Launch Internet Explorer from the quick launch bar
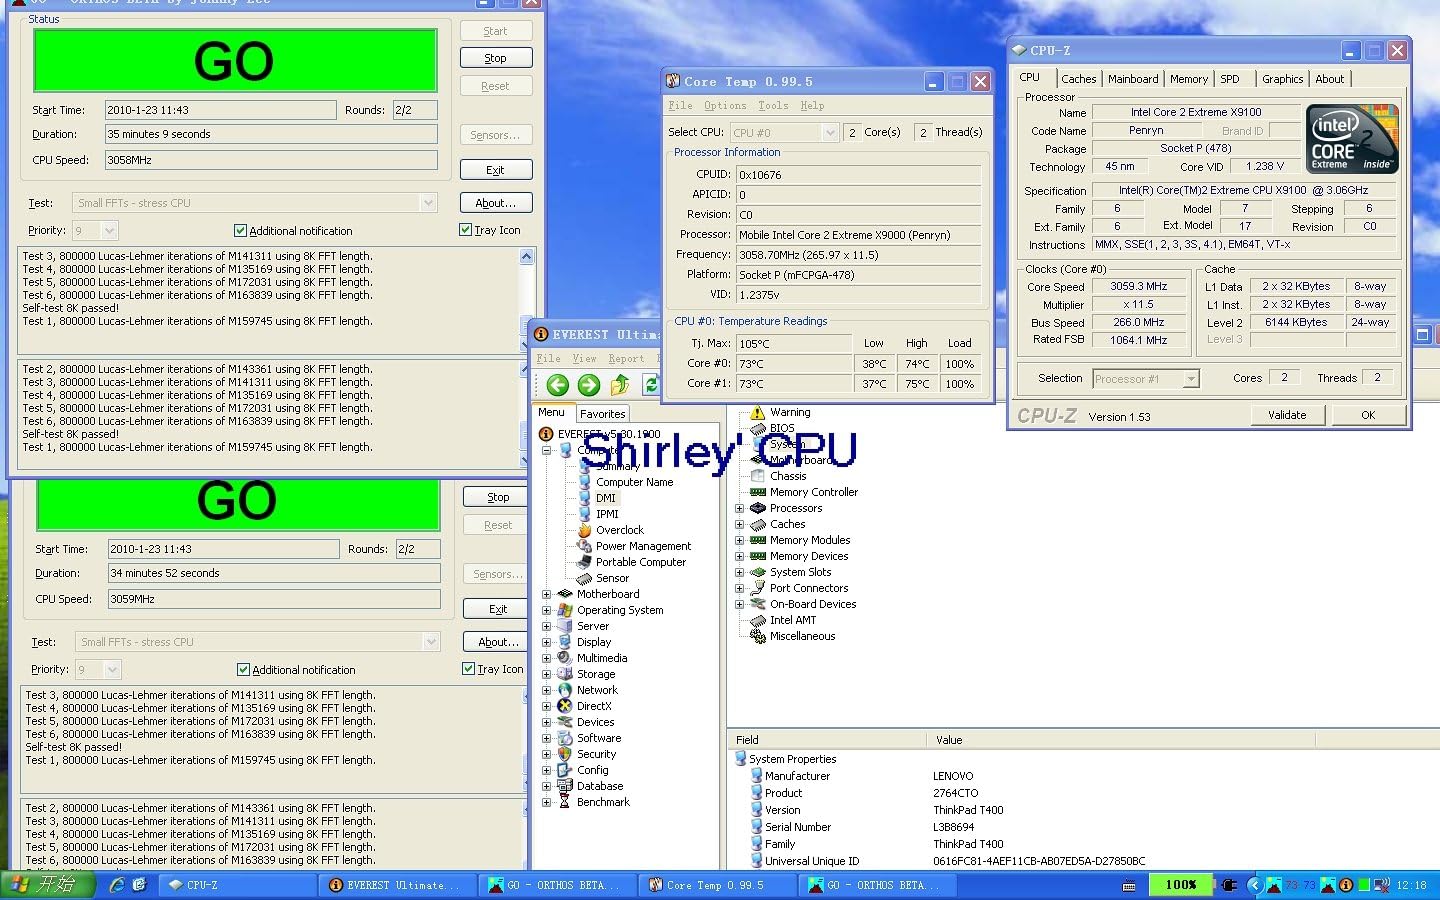 117,885
